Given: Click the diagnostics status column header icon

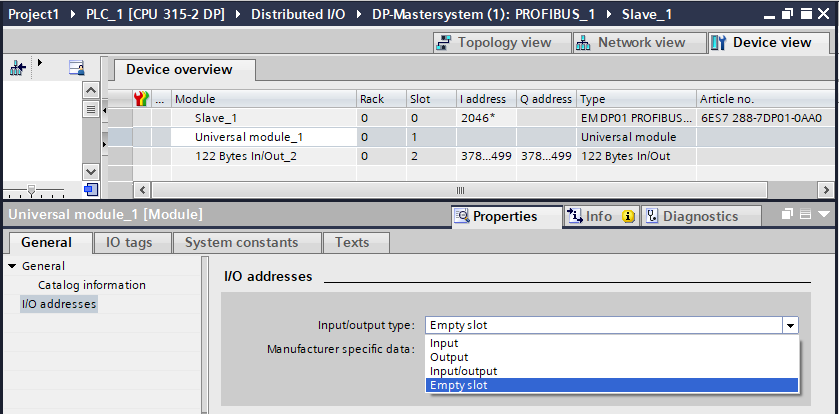Looking at the screenshot, I should [142, 99].
